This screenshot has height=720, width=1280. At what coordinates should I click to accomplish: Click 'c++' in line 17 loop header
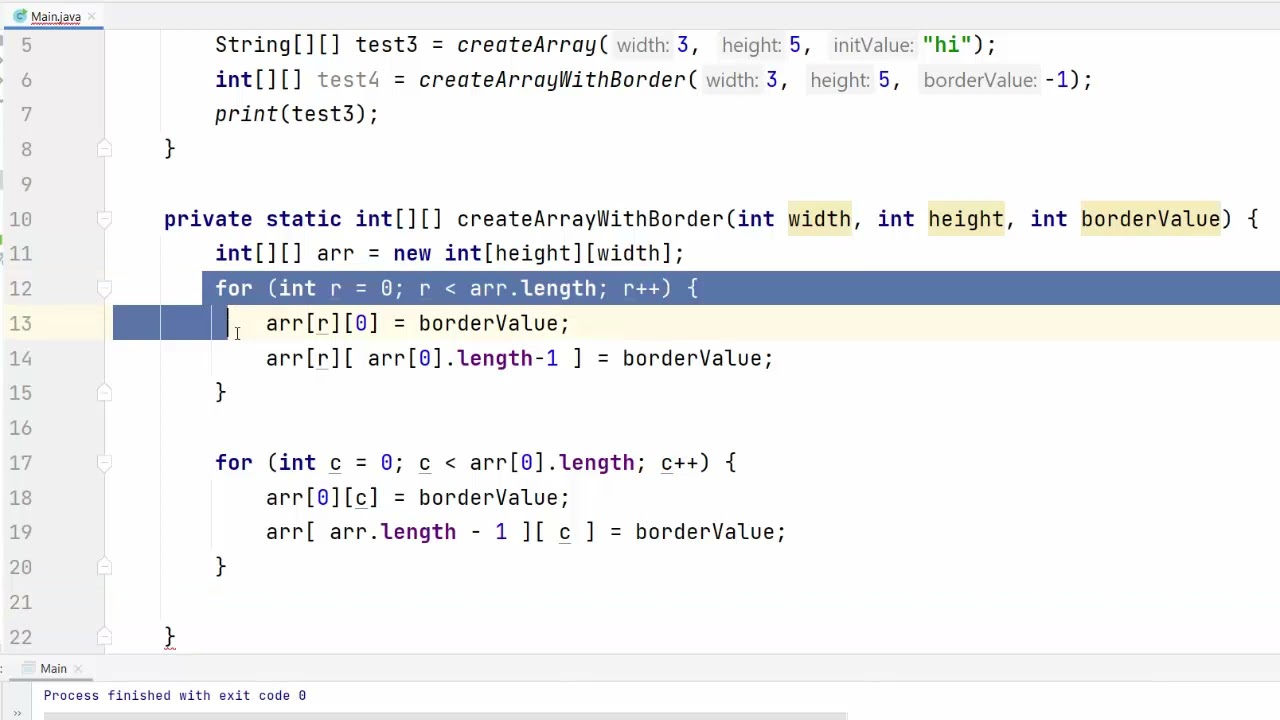click(x=678, y=463)
